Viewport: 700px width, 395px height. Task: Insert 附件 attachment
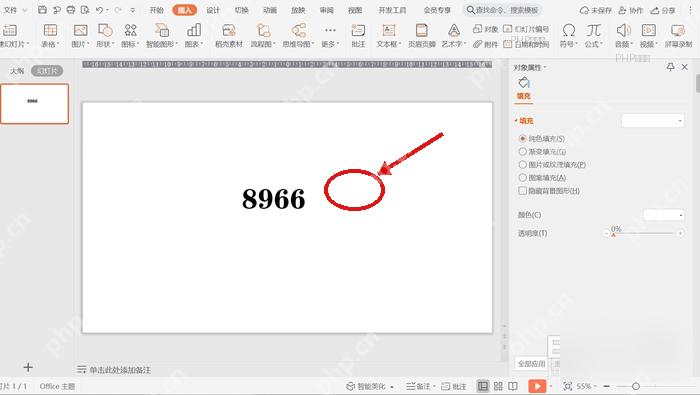pyautogui.click(x=485, y=44)
